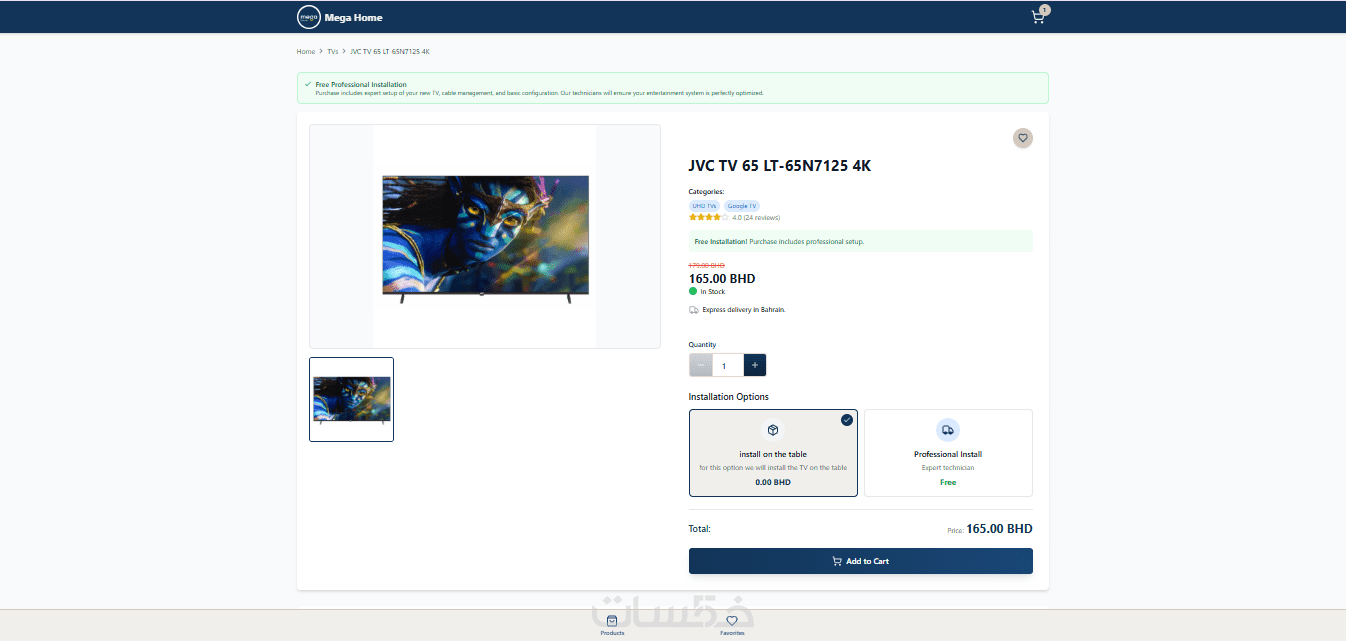Select the 'install on the table' option
This screenshot has height=641, width=1346.
(x=773, y=453)
